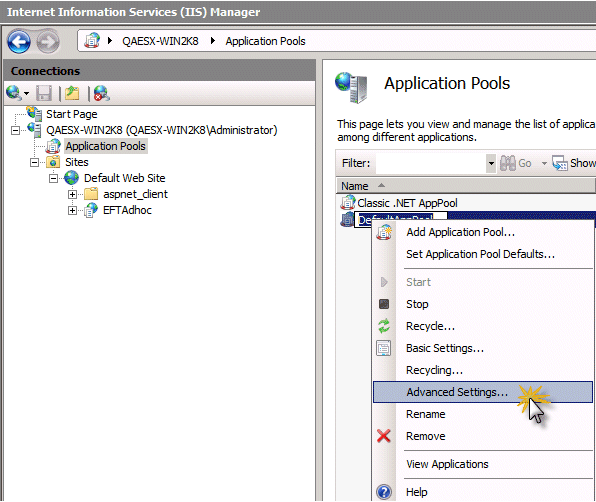Click the Go binoculars icon beside Filter

[508, 163]
